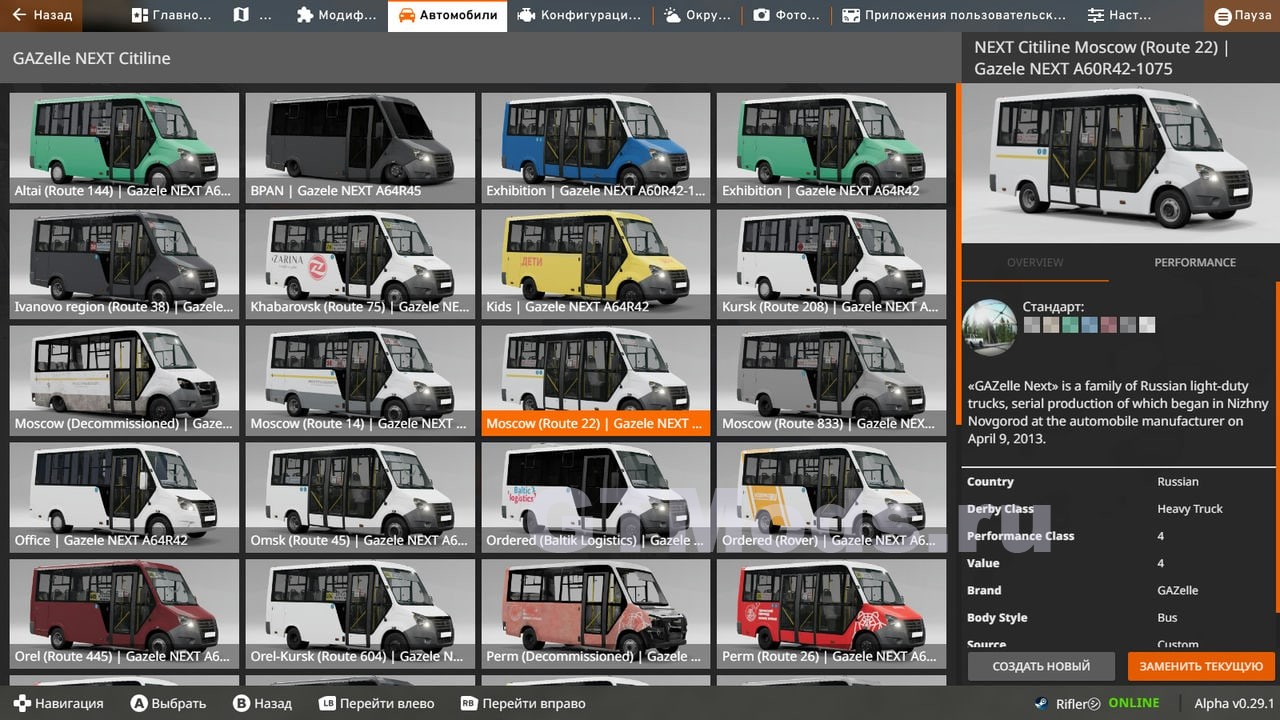Screen dimensions: 1280x720
Task: Select Perm (Route 26) red bus
Action: [x=832, y=614]
